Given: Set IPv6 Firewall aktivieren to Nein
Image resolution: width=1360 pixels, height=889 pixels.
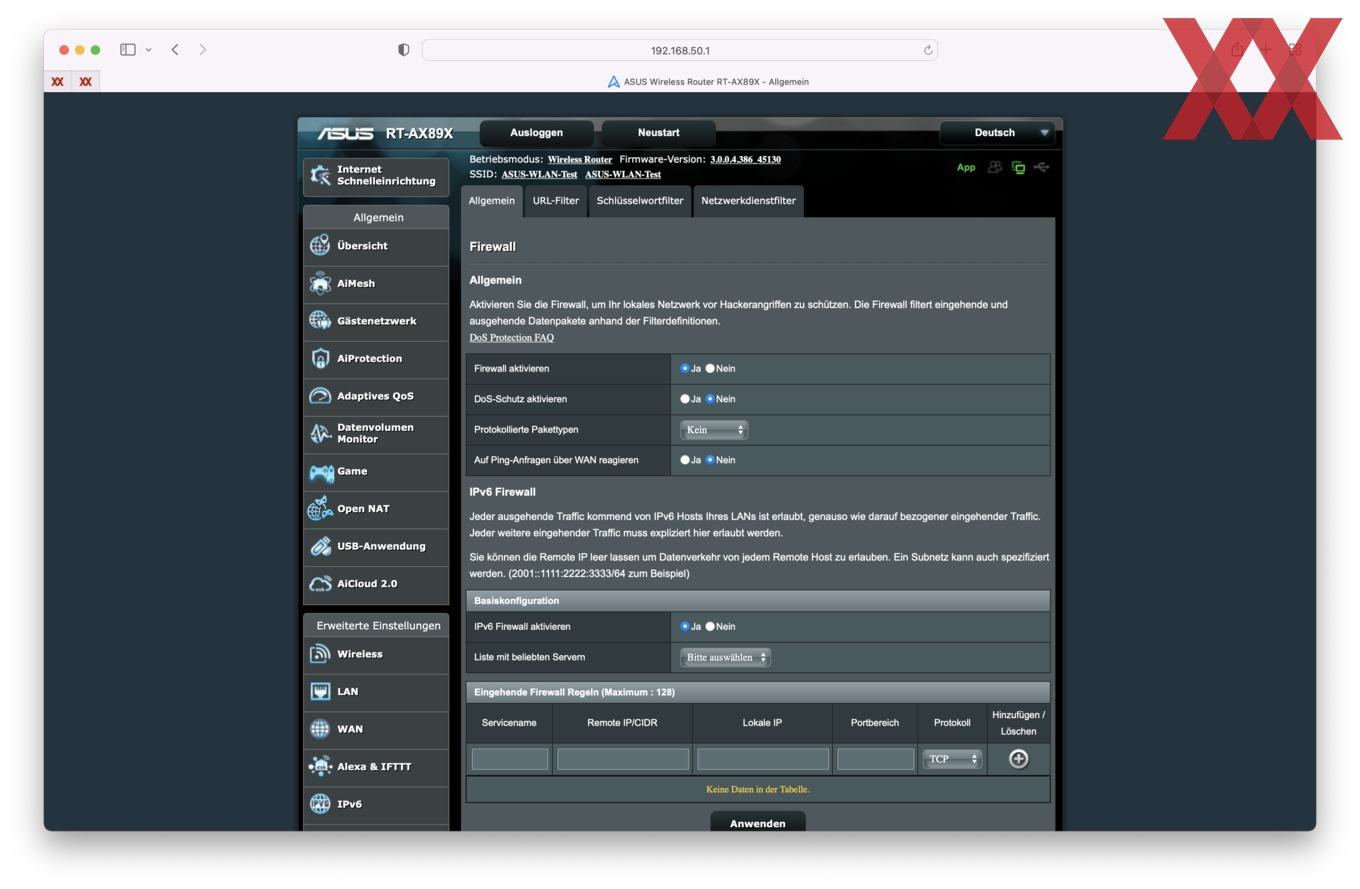Looking at the screenshot, I should (x=710, y=626).
